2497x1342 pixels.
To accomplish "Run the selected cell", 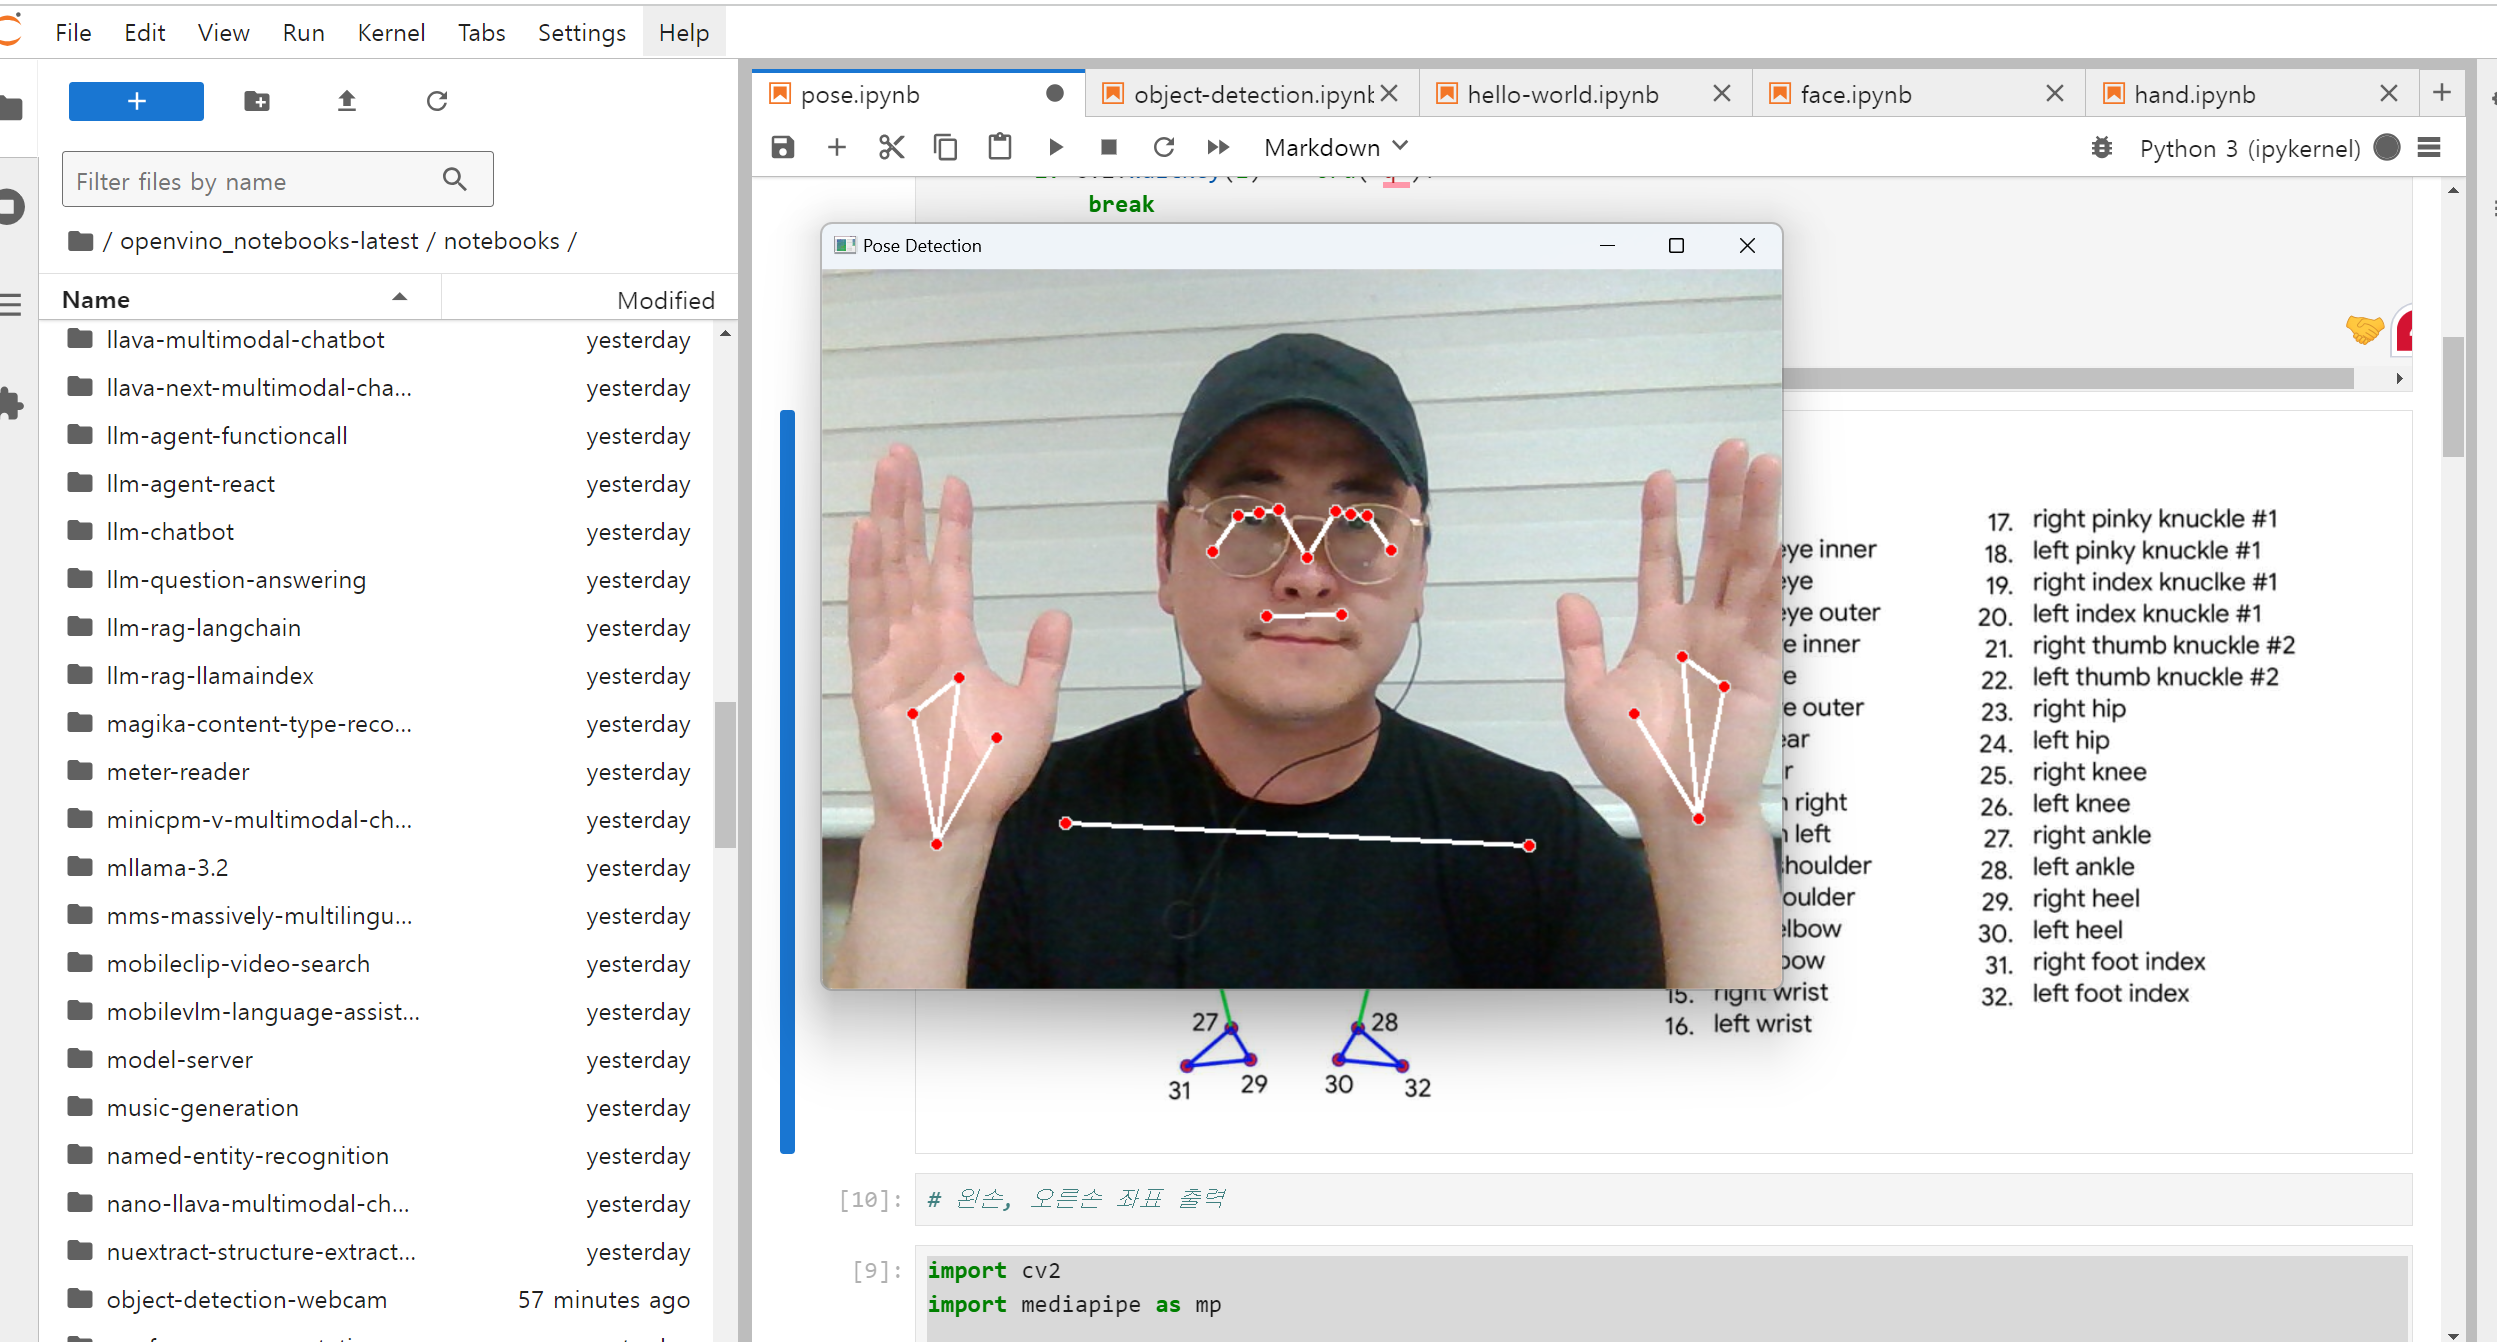I will click(x=1055, y=148).
